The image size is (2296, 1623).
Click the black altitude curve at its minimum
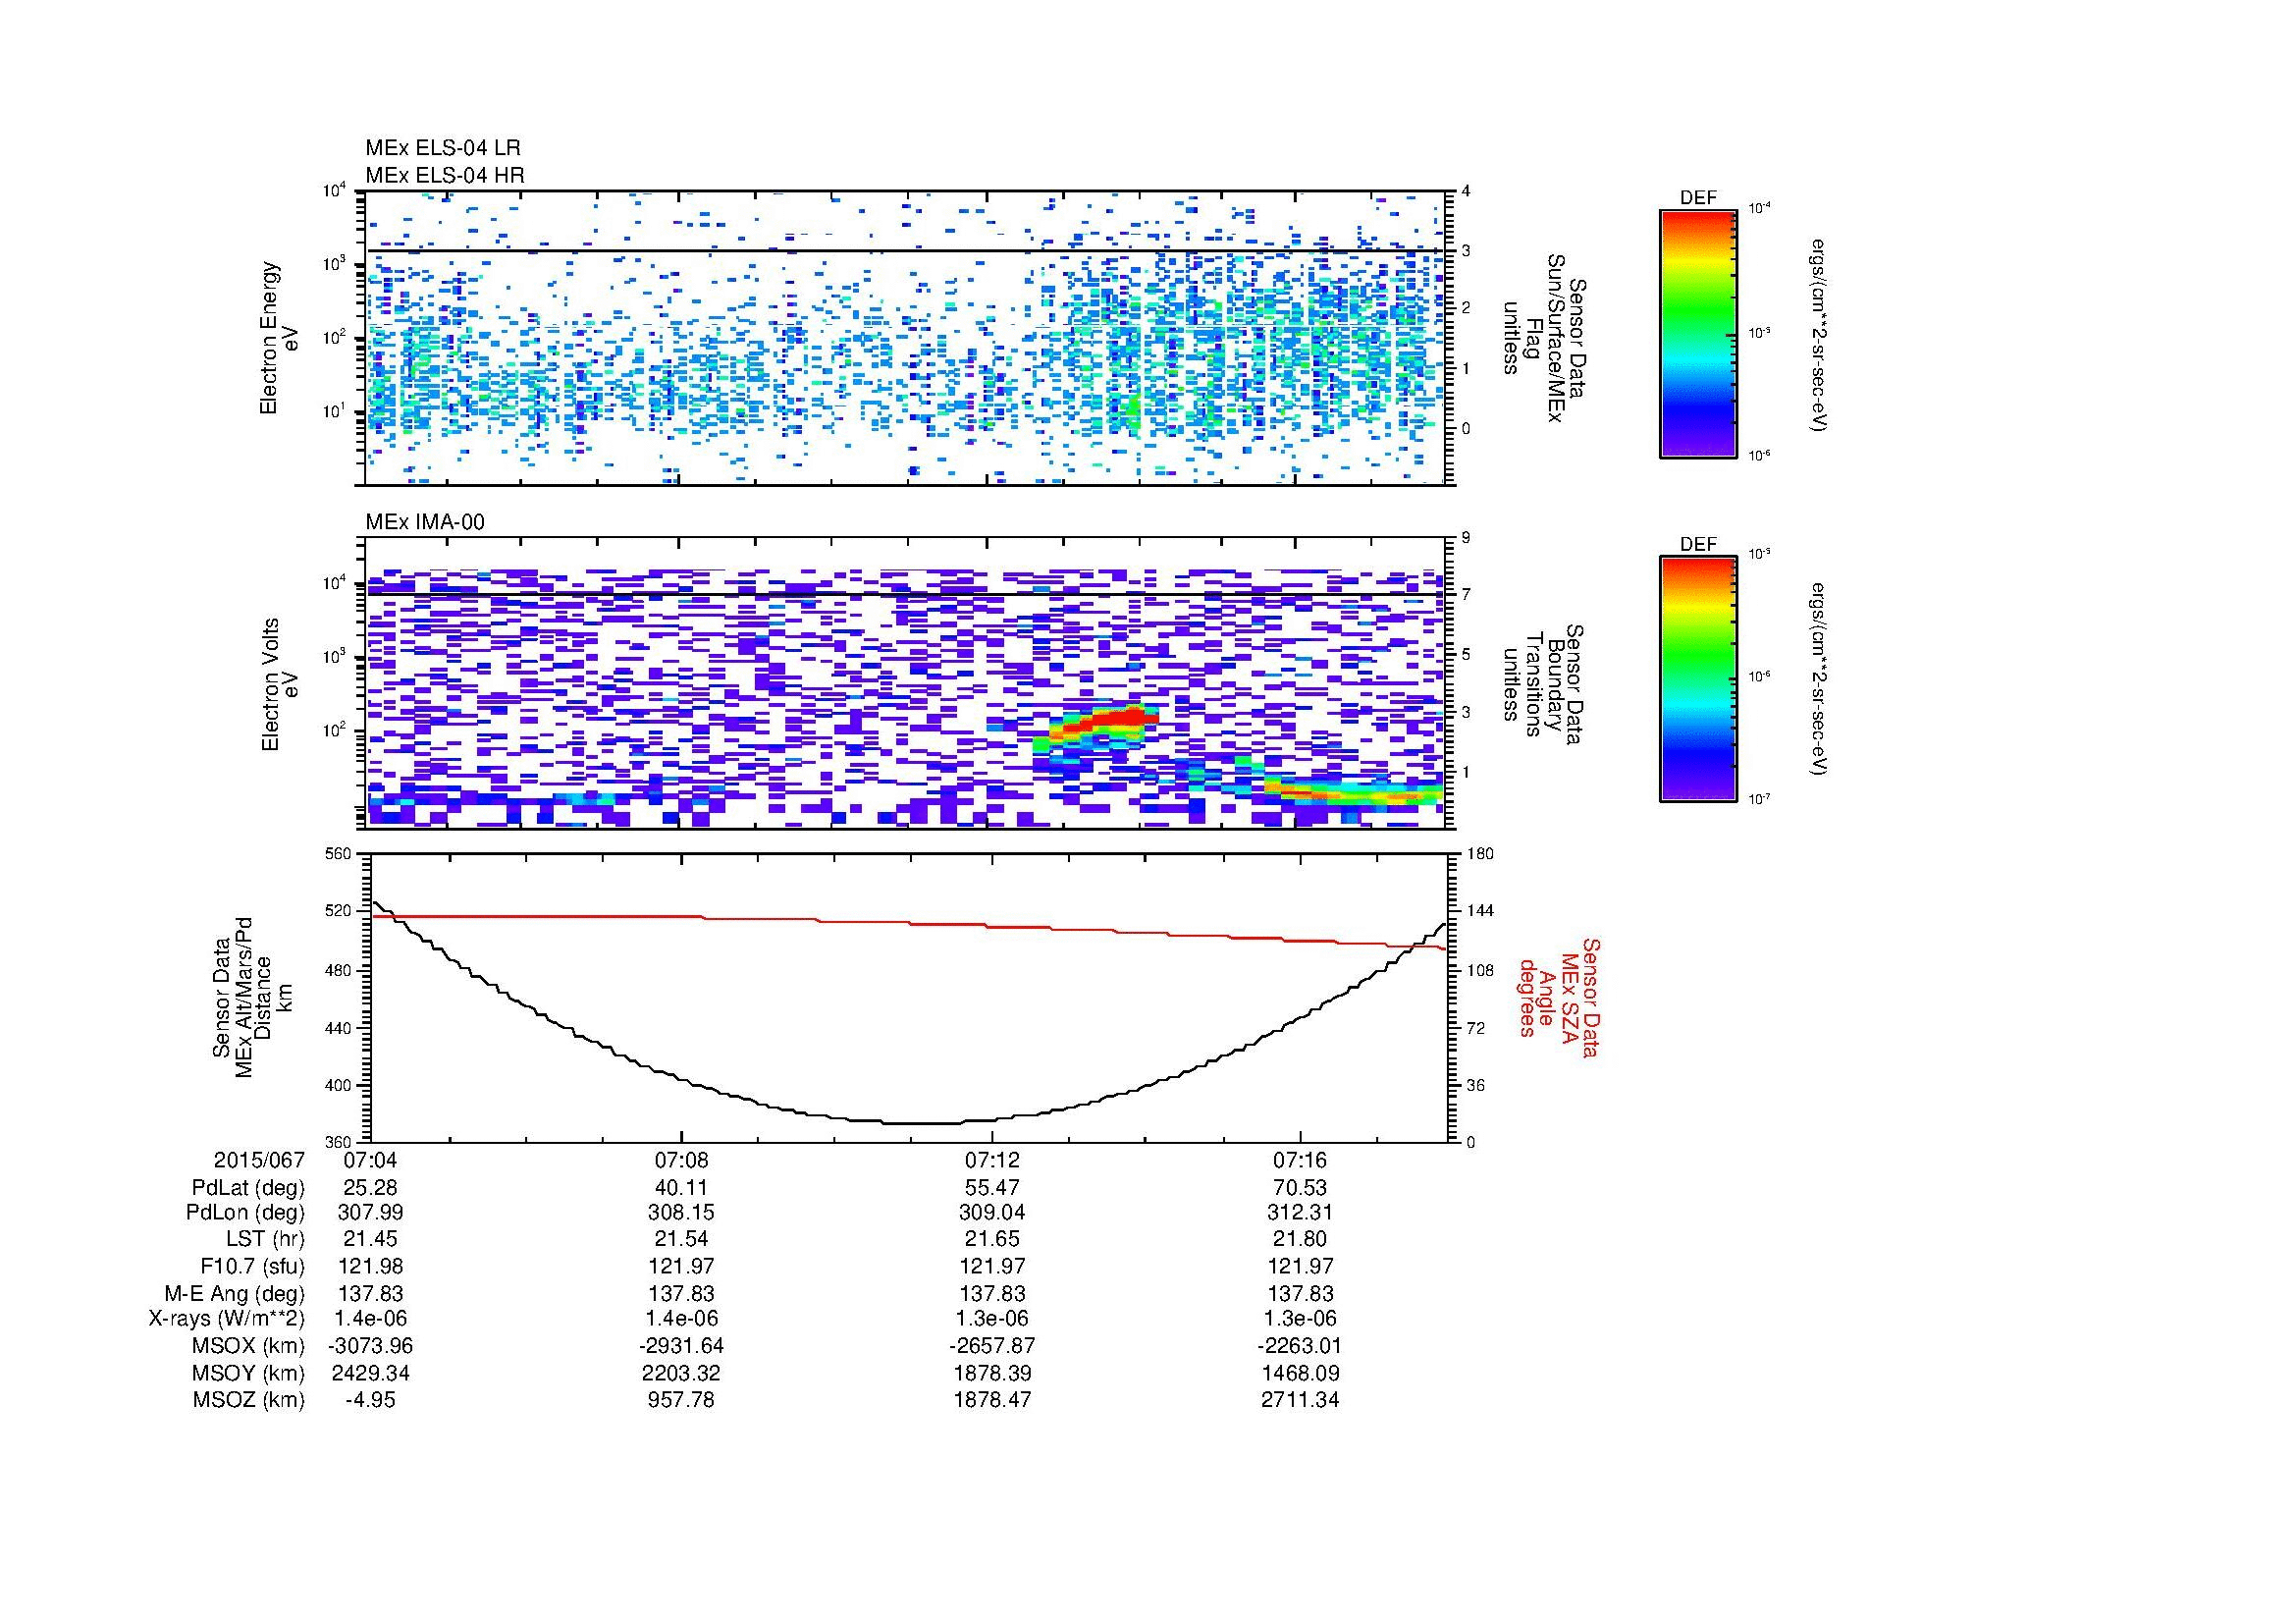[920, 1122]
